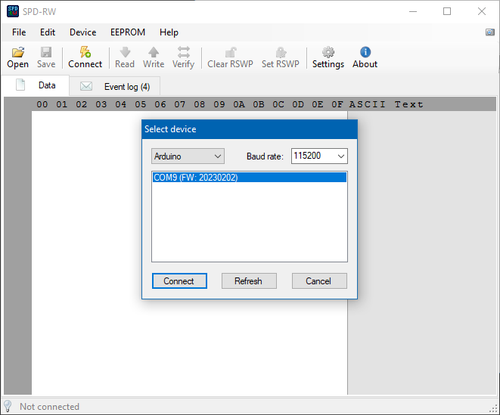Switch to the Event log (4) tab

click(115, 86)
